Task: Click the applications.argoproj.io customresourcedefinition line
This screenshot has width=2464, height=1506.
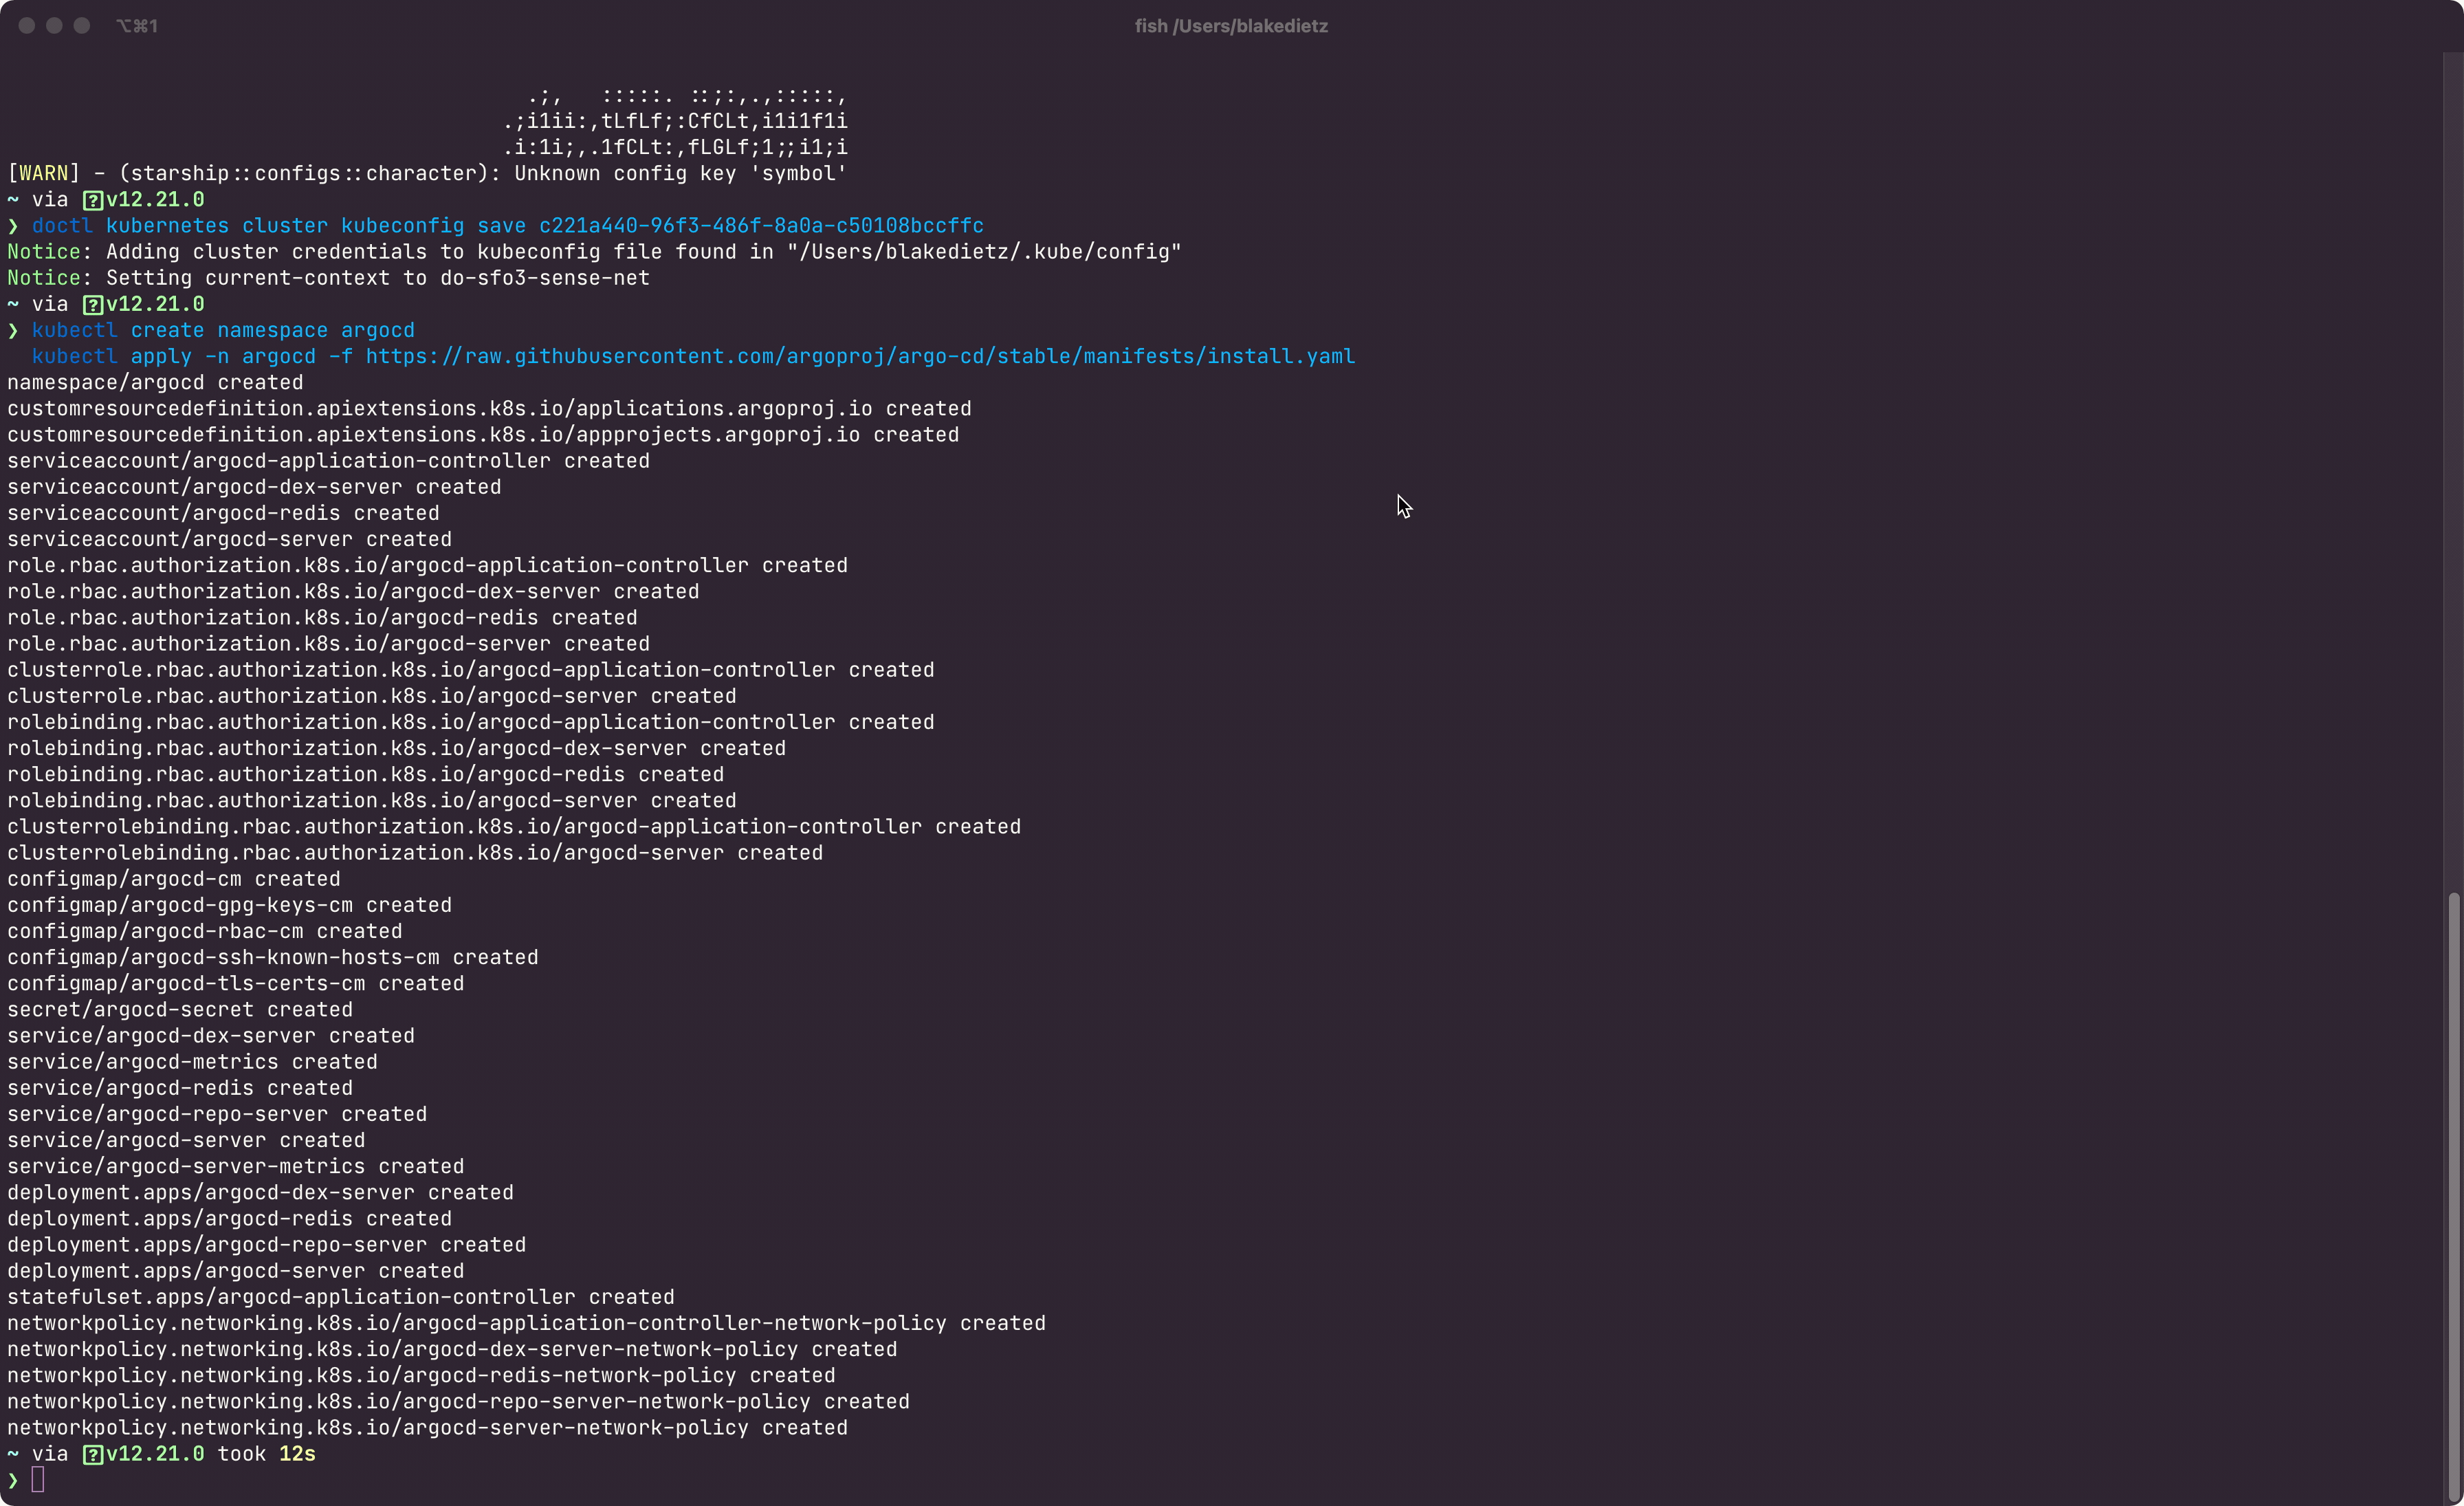Action: click(x=489, y=409)
